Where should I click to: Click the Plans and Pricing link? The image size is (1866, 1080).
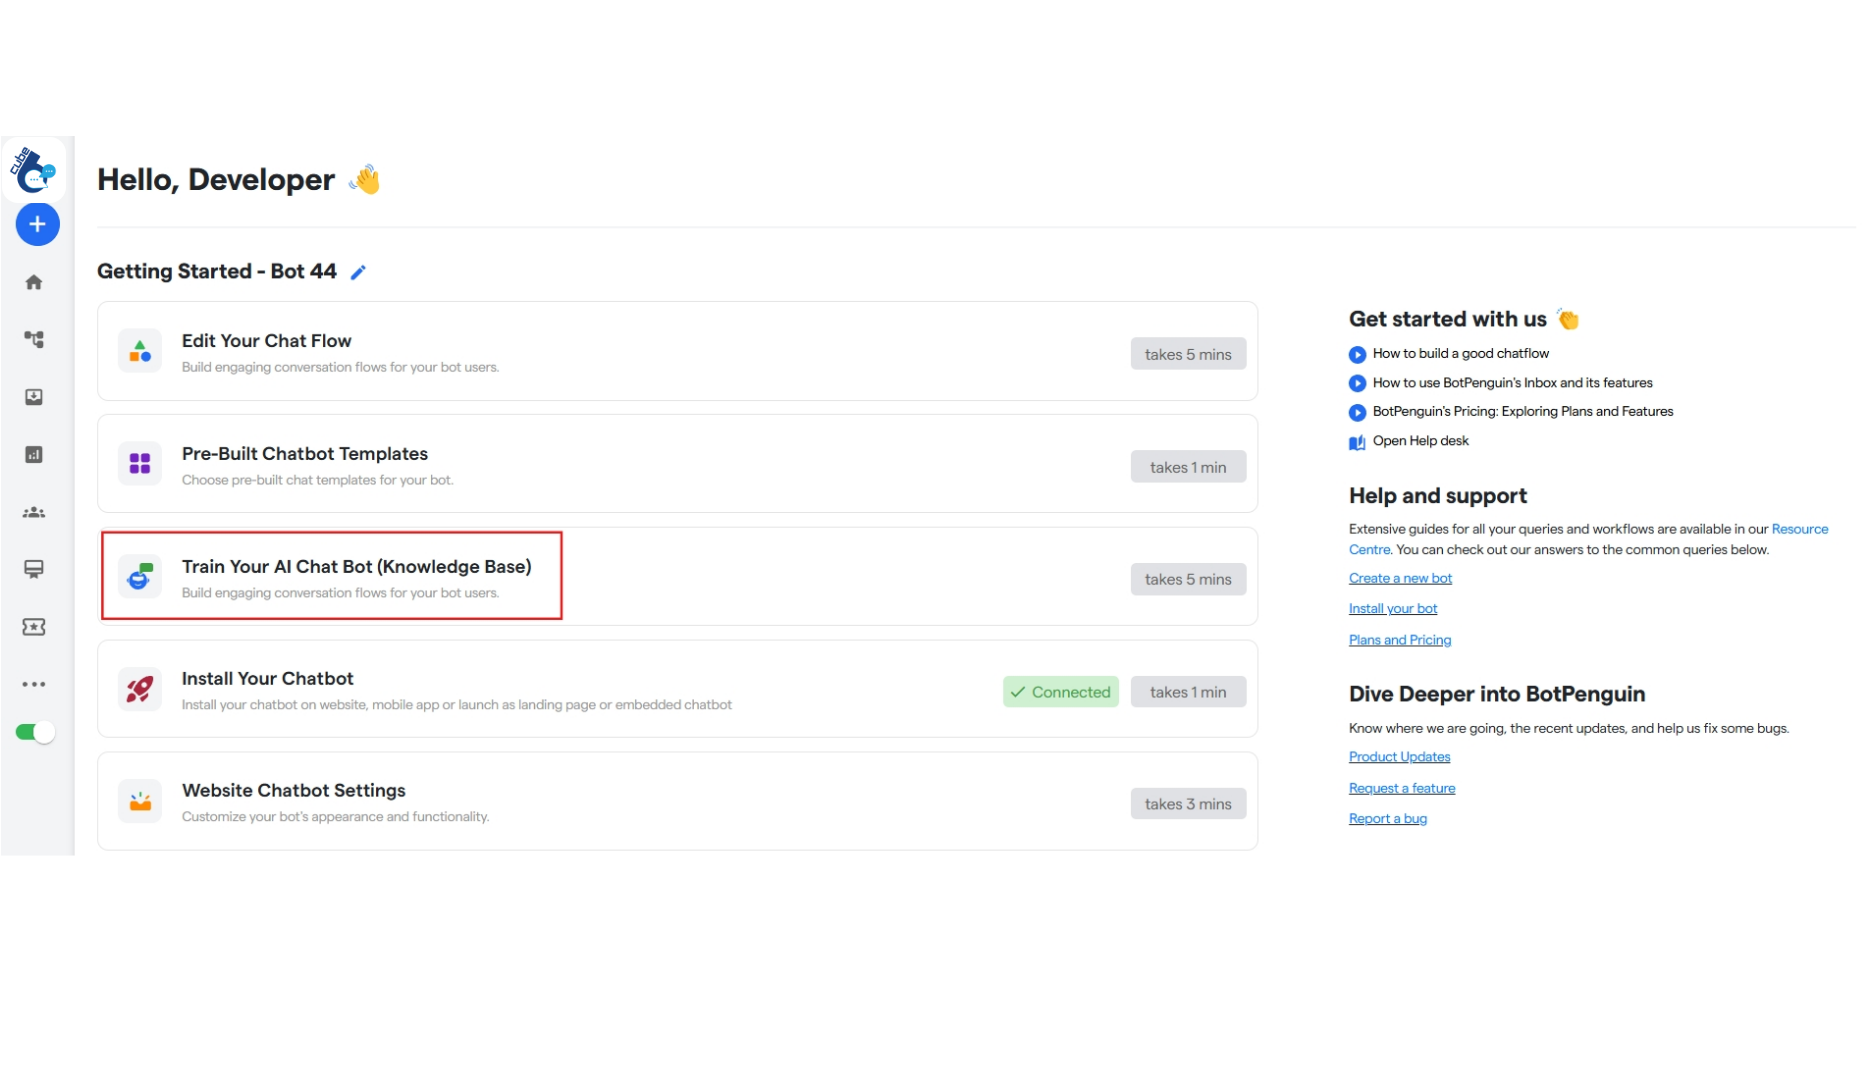click(1399, 640)
